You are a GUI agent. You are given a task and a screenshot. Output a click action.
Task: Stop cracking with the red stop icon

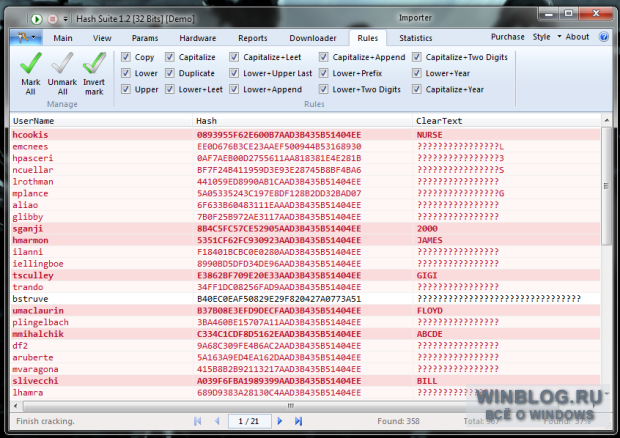53,19
